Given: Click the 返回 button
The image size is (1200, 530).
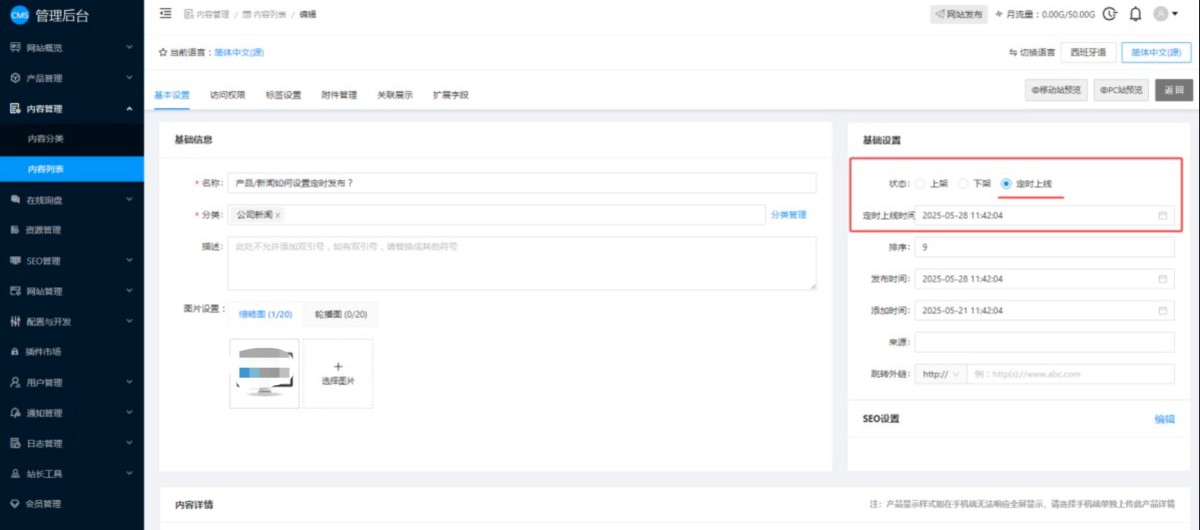Looking at the screenshot, I should tap(1174, 90).
